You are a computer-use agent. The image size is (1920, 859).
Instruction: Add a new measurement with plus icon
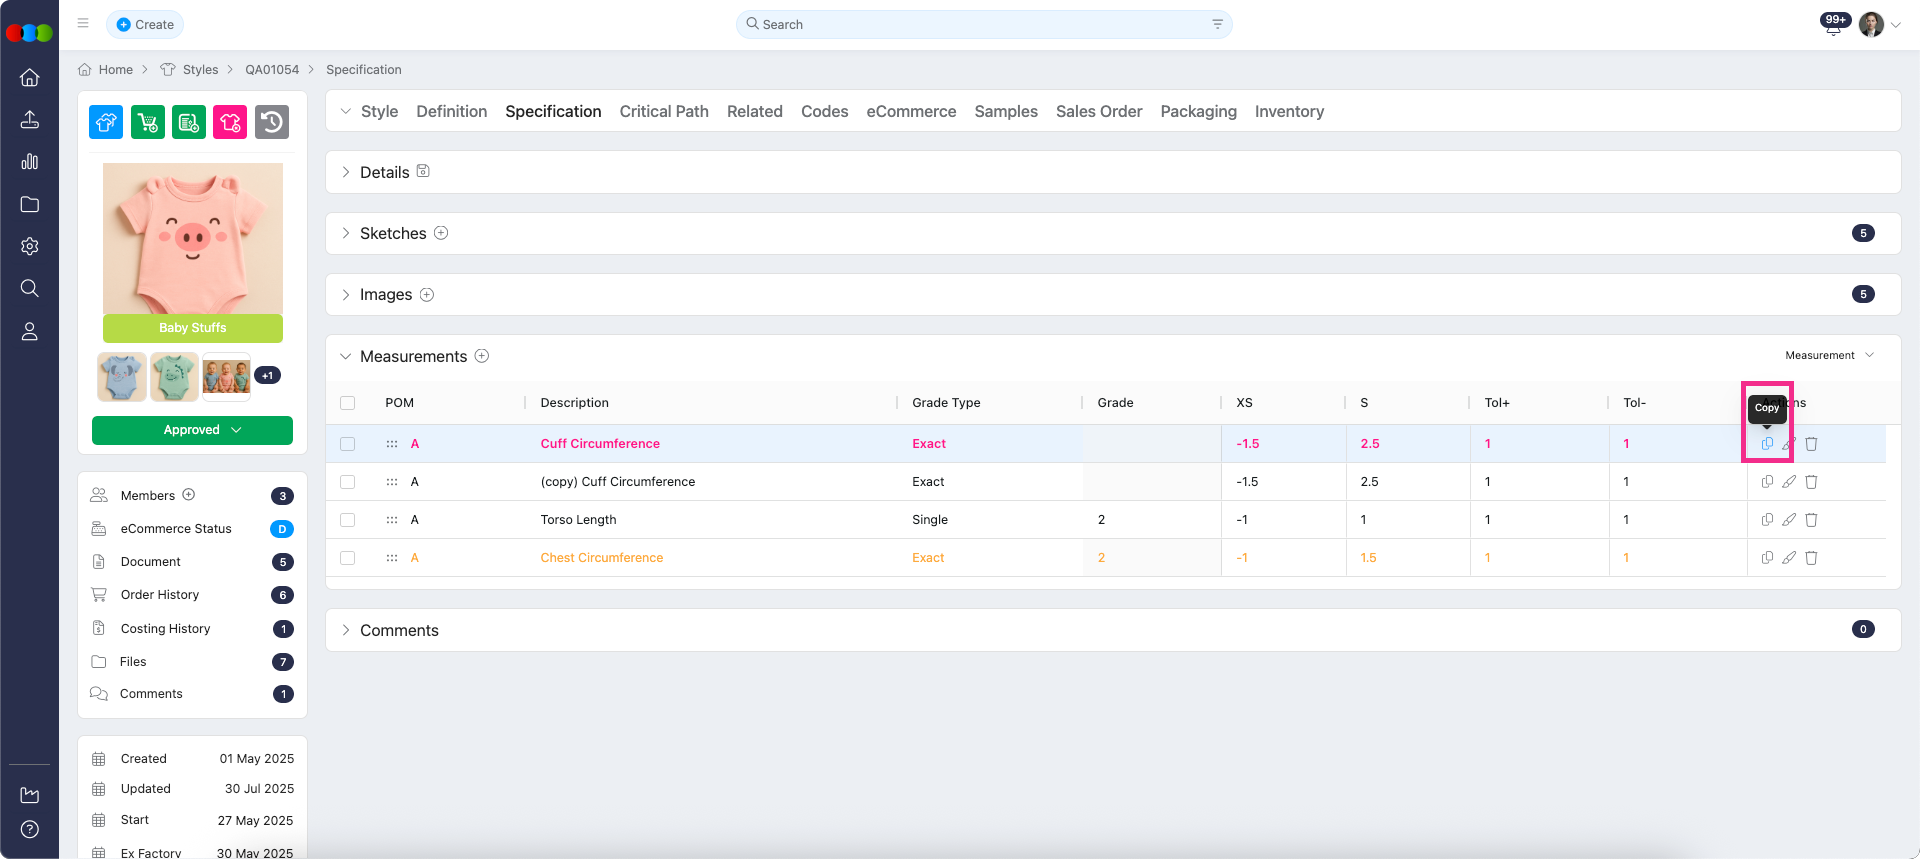(482, 356)
